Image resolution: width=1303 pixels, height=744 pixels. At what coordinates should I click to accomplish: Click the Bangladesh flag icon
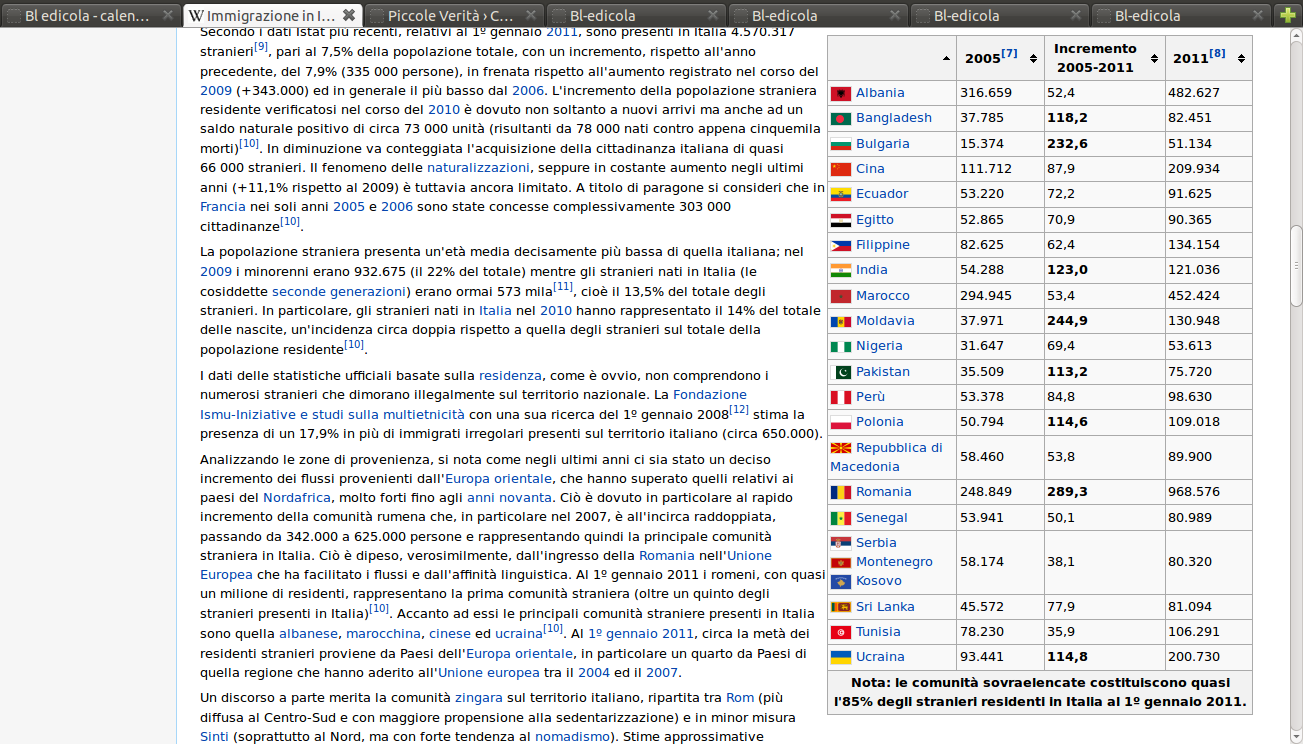[840, 118]
